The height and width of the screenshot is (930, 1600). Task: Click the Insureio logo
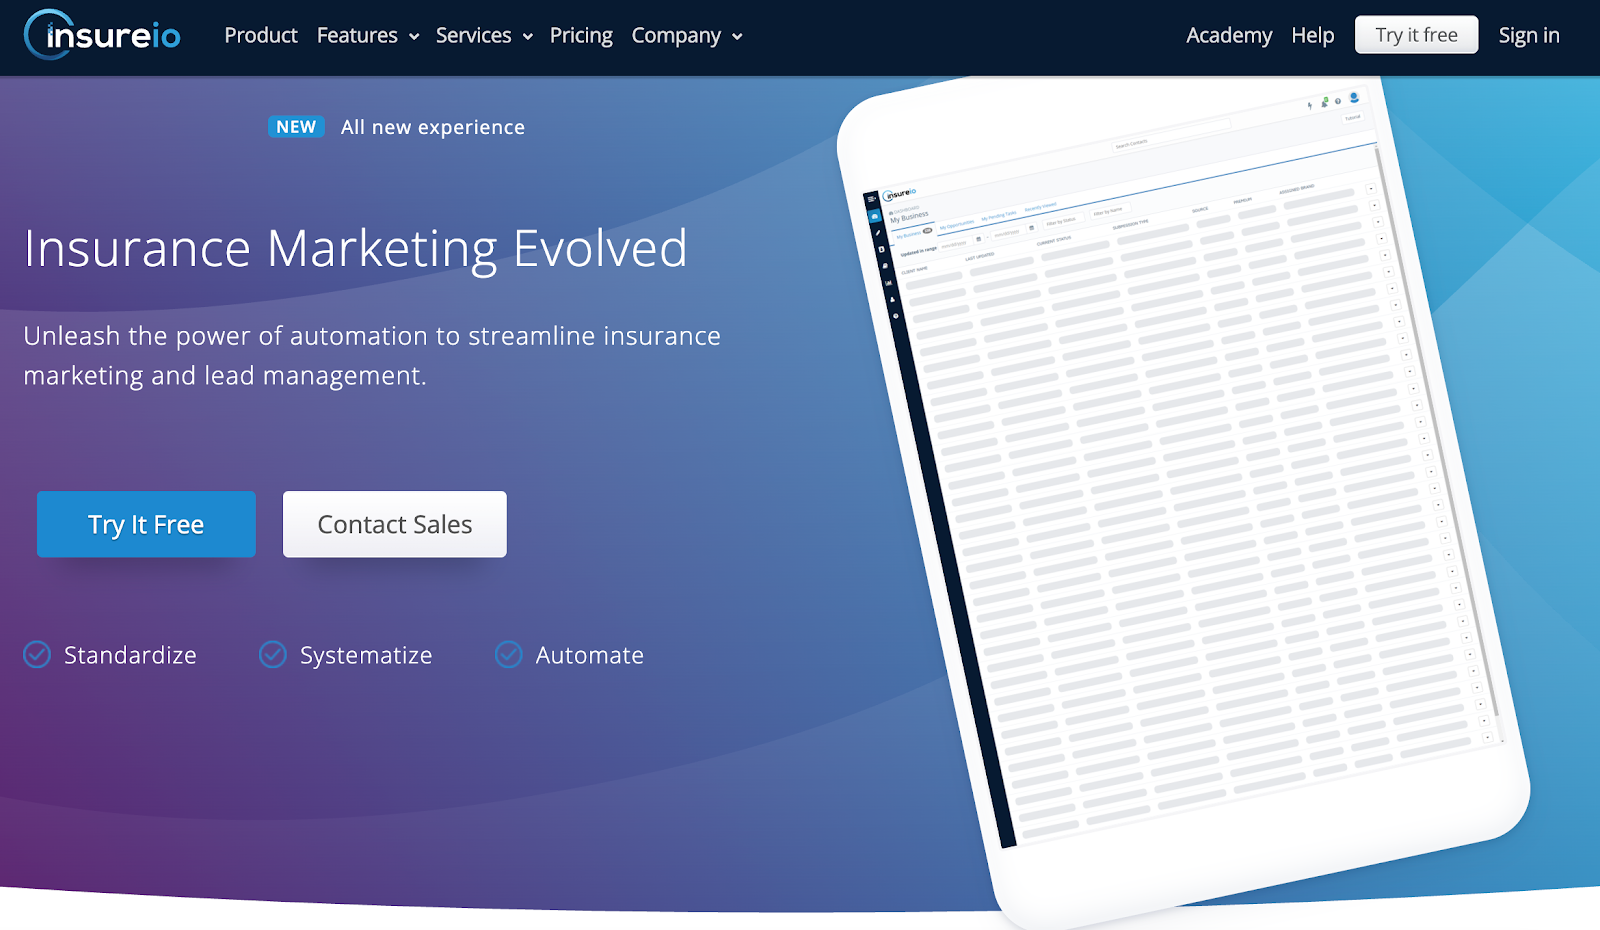pos(102,35)
